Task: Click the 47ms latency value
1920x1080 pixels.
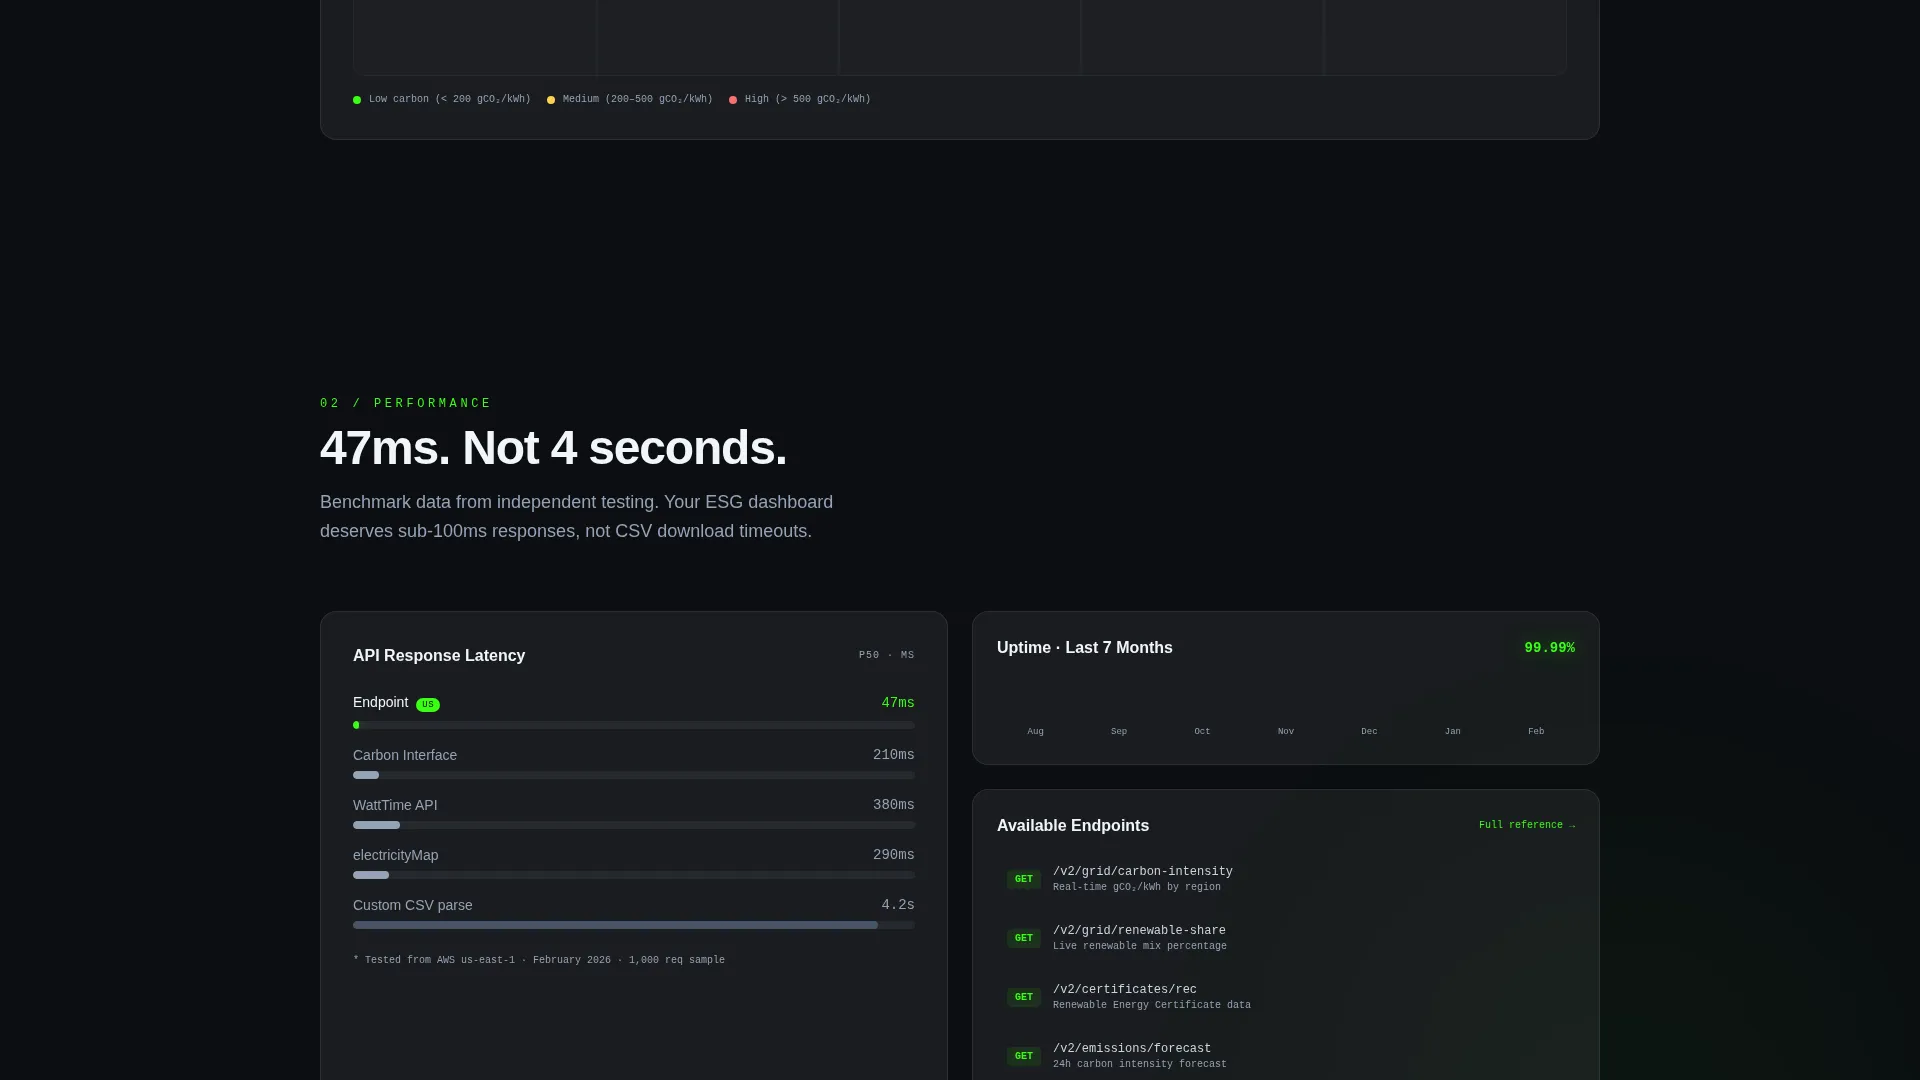Action: pos(898,703)
